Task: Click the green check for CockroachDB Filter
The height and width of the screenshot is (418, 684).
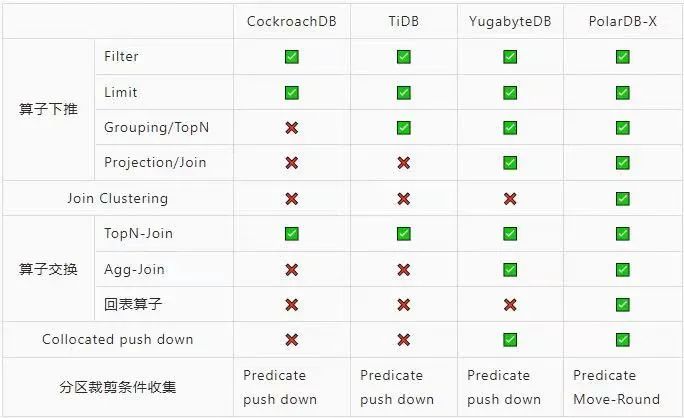Action: tap(291, 57)
